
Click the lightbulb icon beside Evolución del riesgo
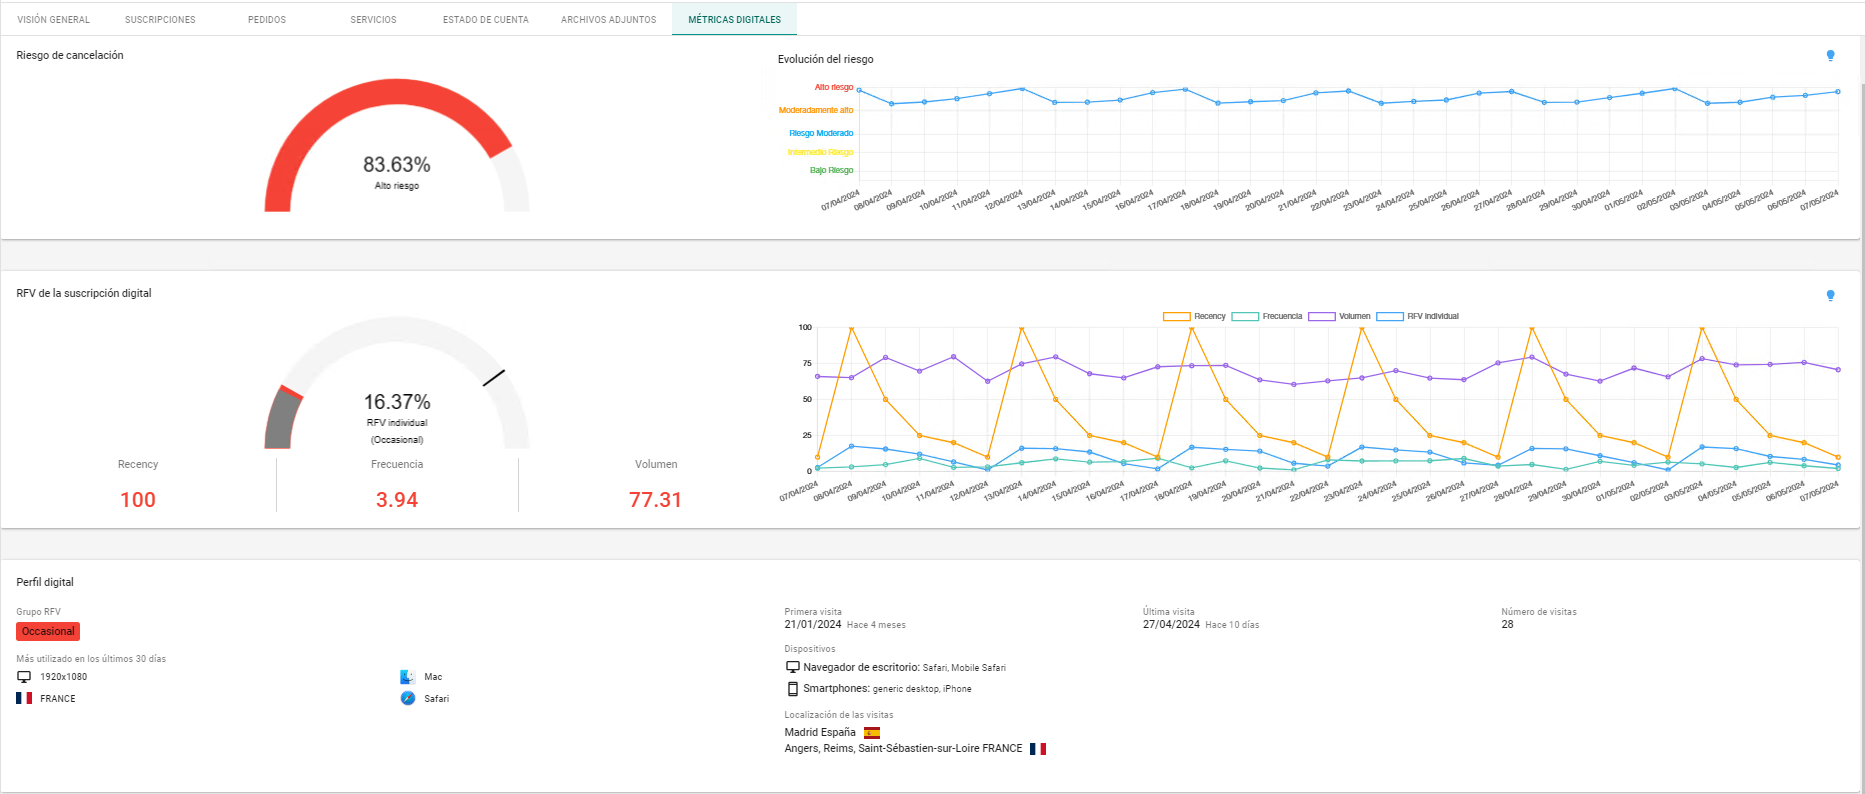[x=1830, y=56]
